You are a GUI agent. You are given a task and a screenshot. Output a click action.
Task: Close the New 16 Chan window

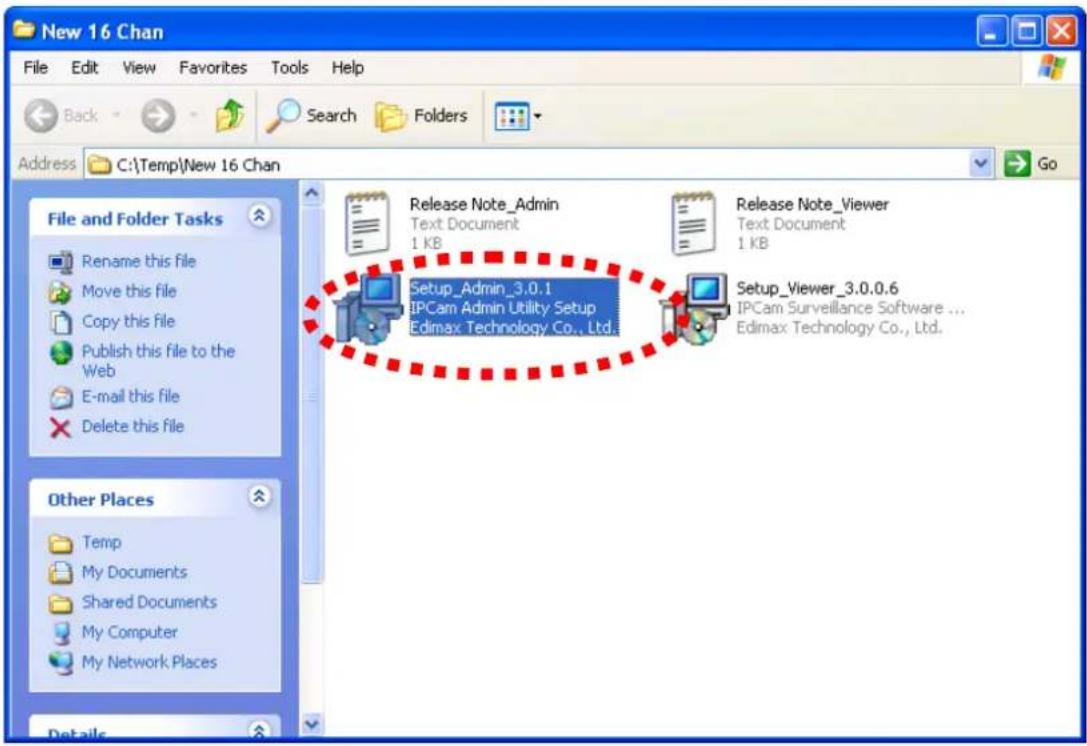coord(1061,31)
